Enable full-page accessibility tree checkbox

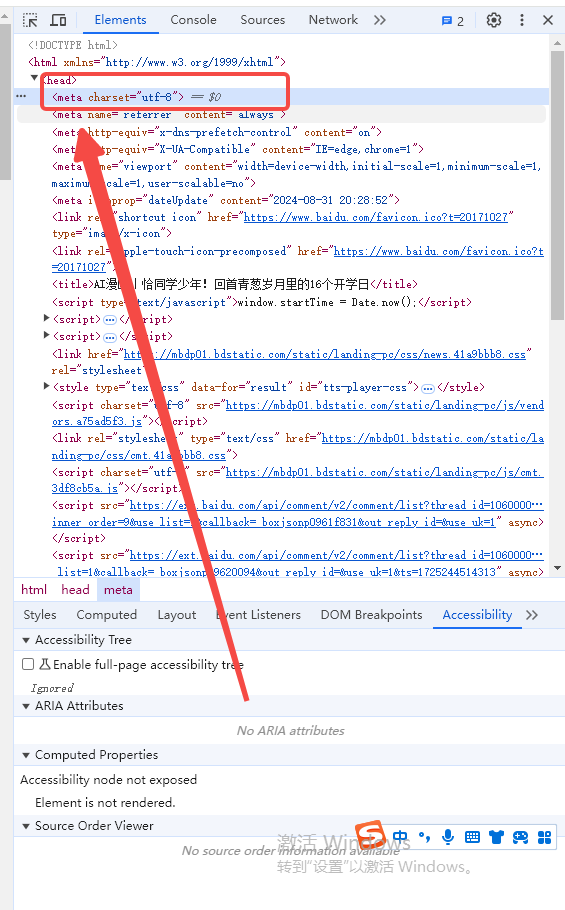28,664
